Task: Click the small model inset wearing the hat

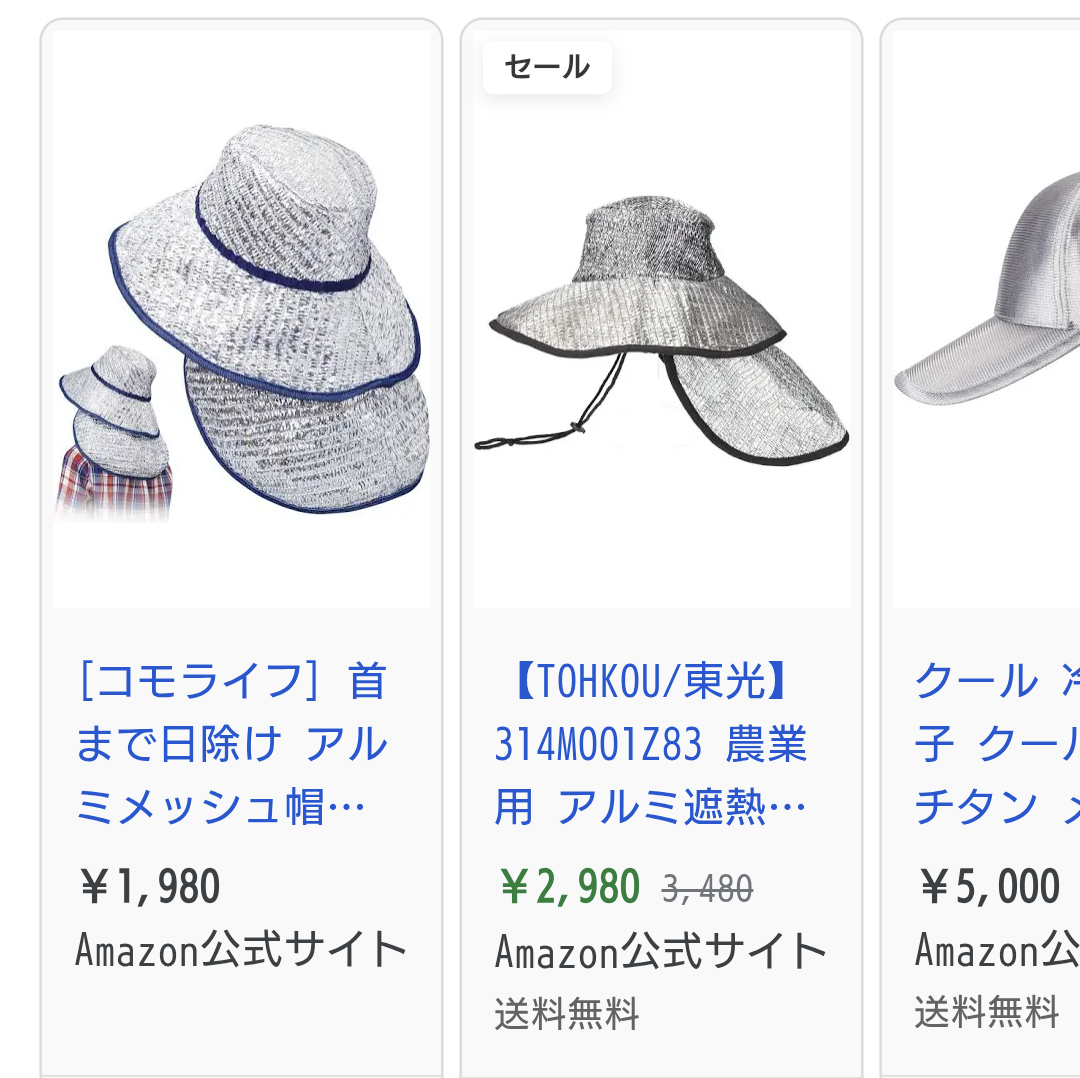Action: click(x=114, y=433)
